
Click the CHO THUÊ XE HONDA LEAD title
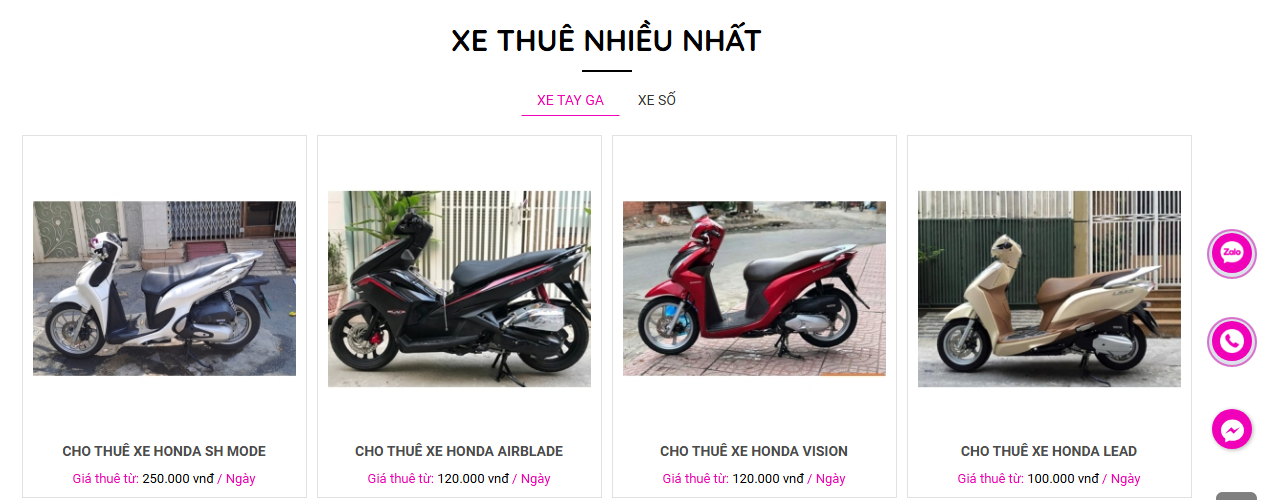coord(1049,451)
